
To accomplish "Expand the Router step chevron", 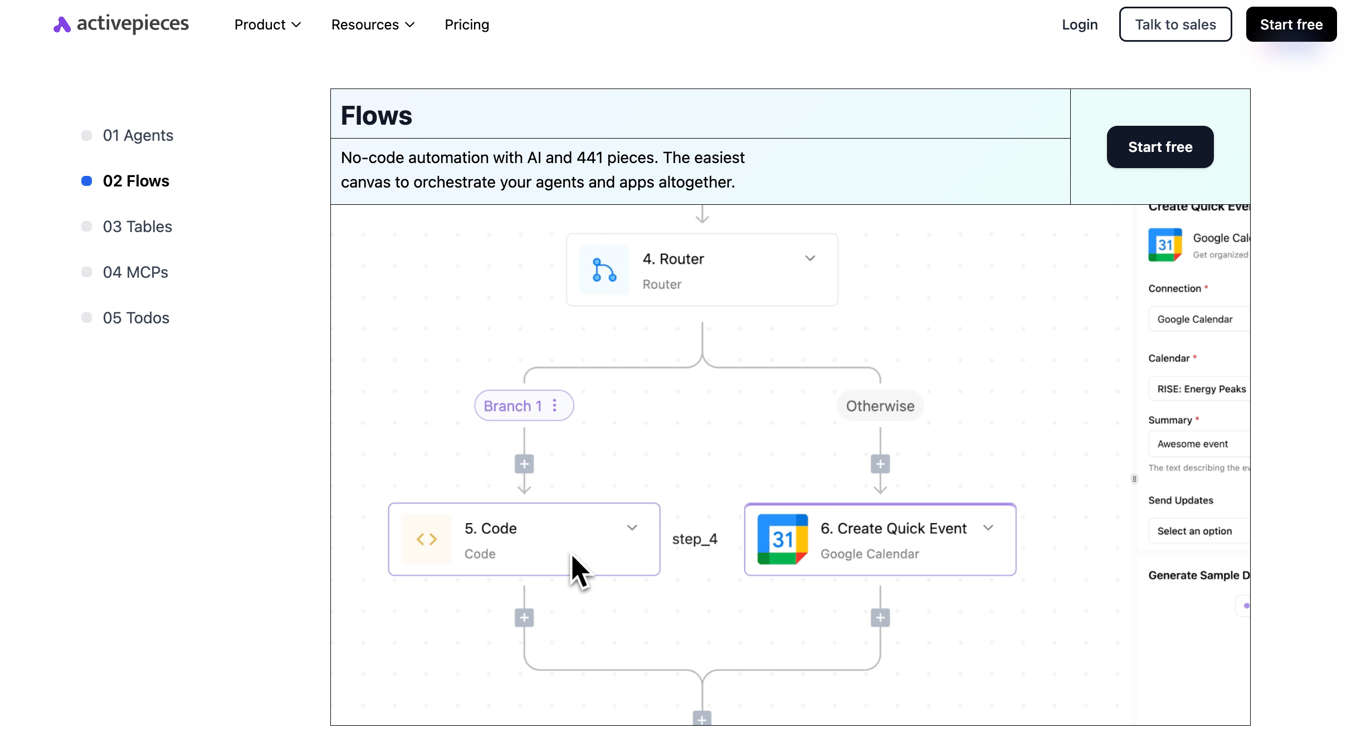I will 810,258.
